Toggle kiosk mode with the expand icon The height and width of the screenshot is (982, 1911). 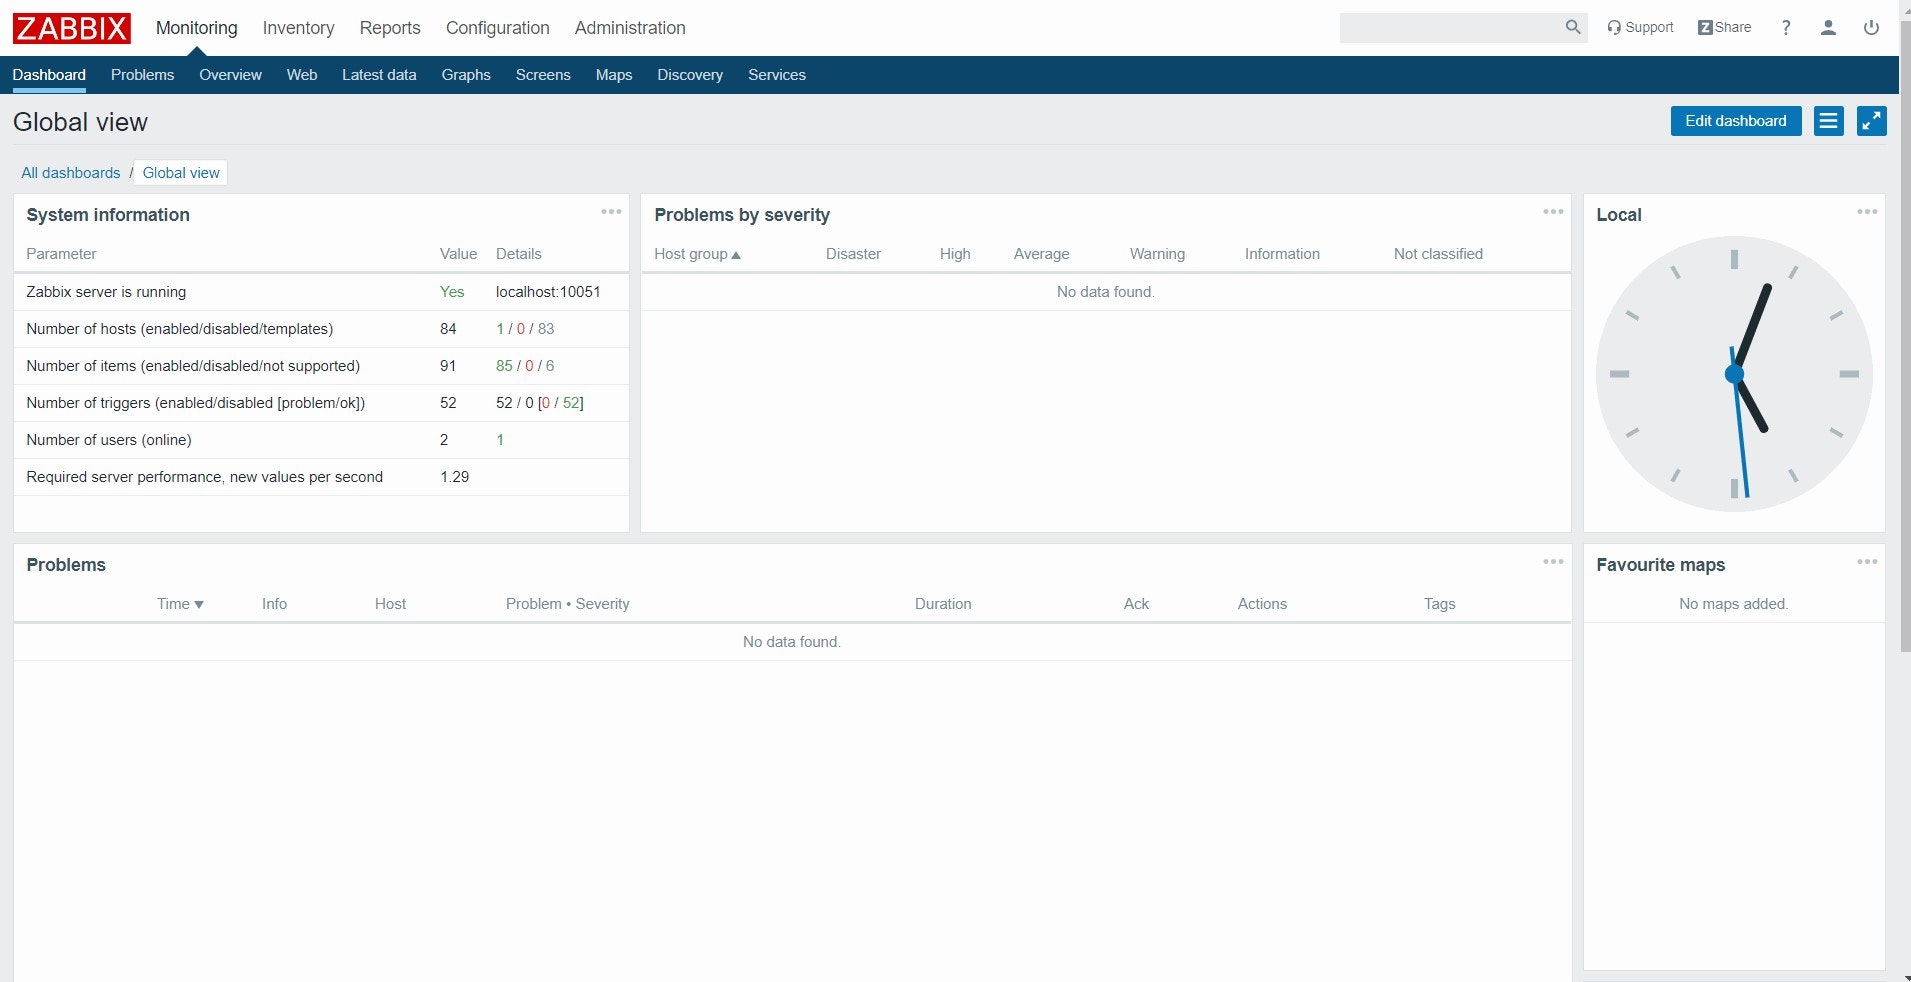(x=1871, y=121)
